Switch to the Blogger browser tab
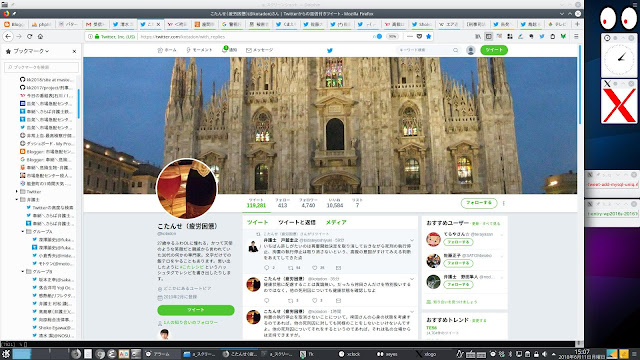Screen dimensions: 640x360 coord(14,24)
